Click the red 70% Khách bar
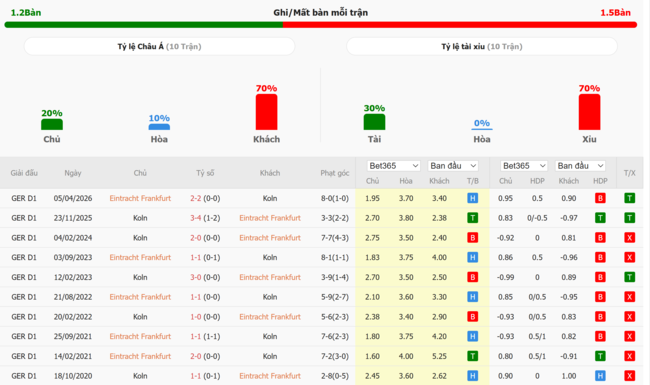Viewport: 650px width, 385px height. (x=266, y=112)
